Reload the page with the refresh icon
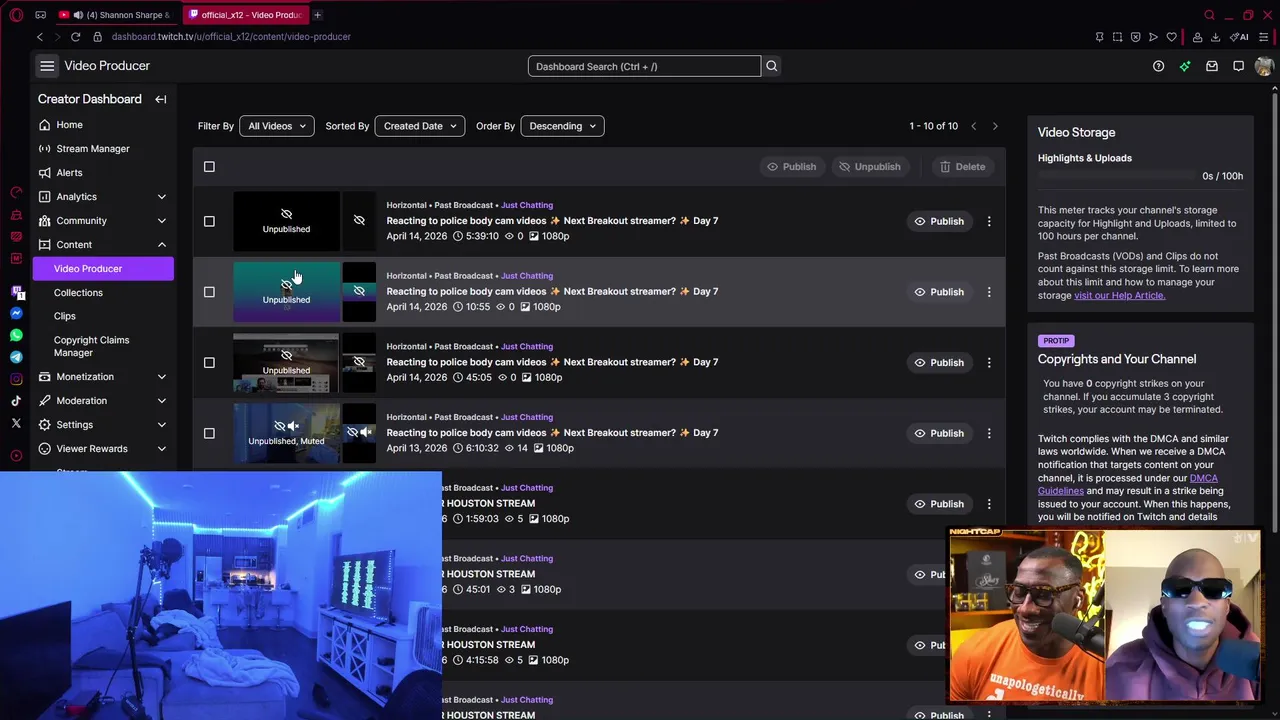This screenshot has height=720, width=1280. pos(75,37)
